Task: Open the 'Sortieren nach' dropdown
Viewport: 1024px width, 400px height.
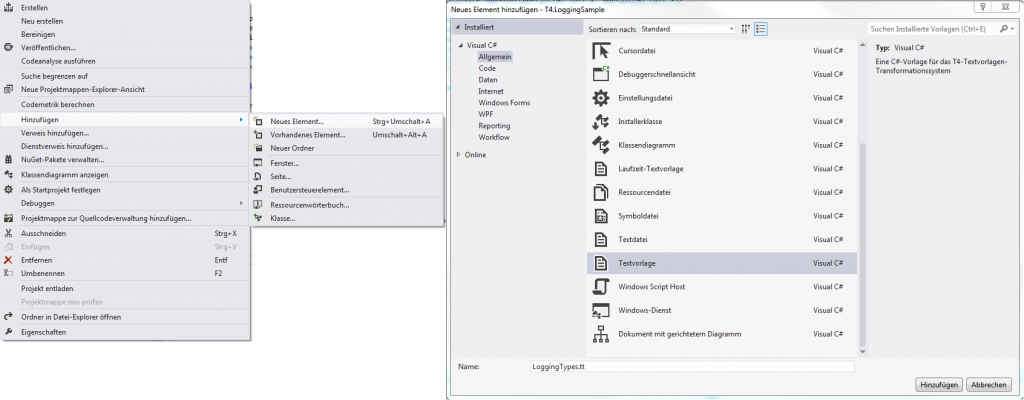Action: [684, 29]
